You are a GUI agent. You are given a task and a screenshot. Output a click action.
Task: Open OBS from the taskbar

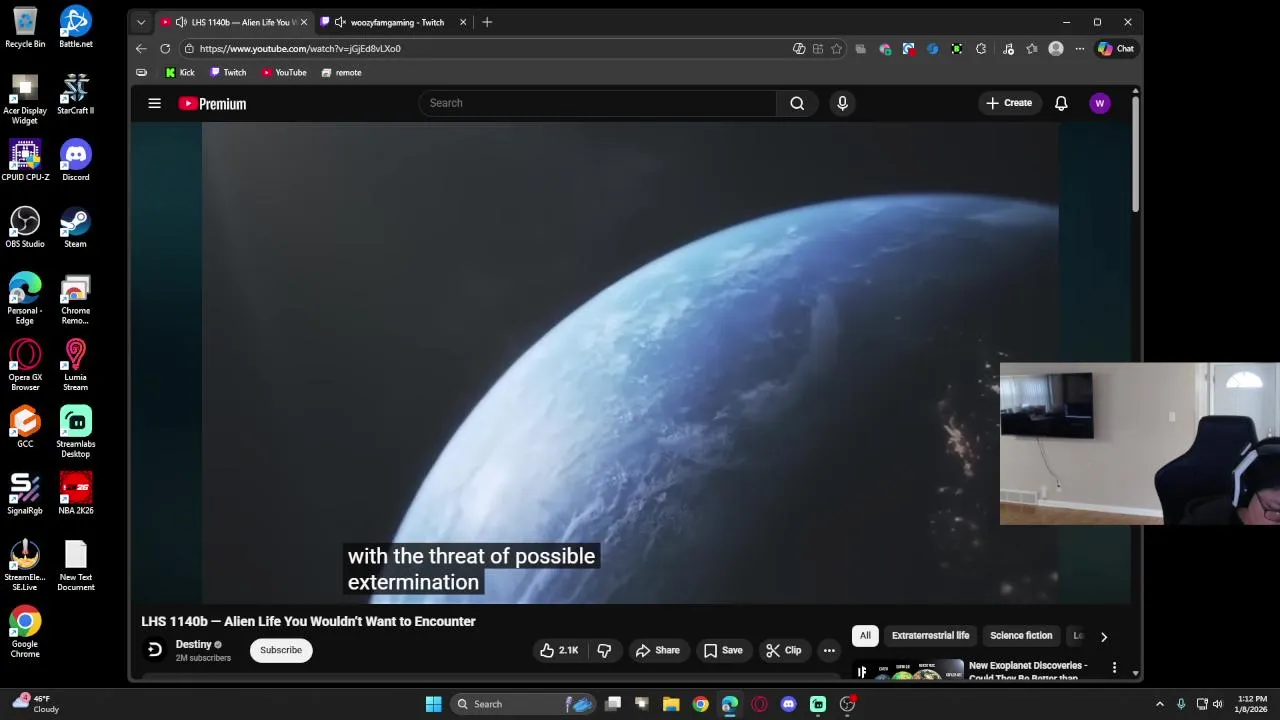pos(847,704)
